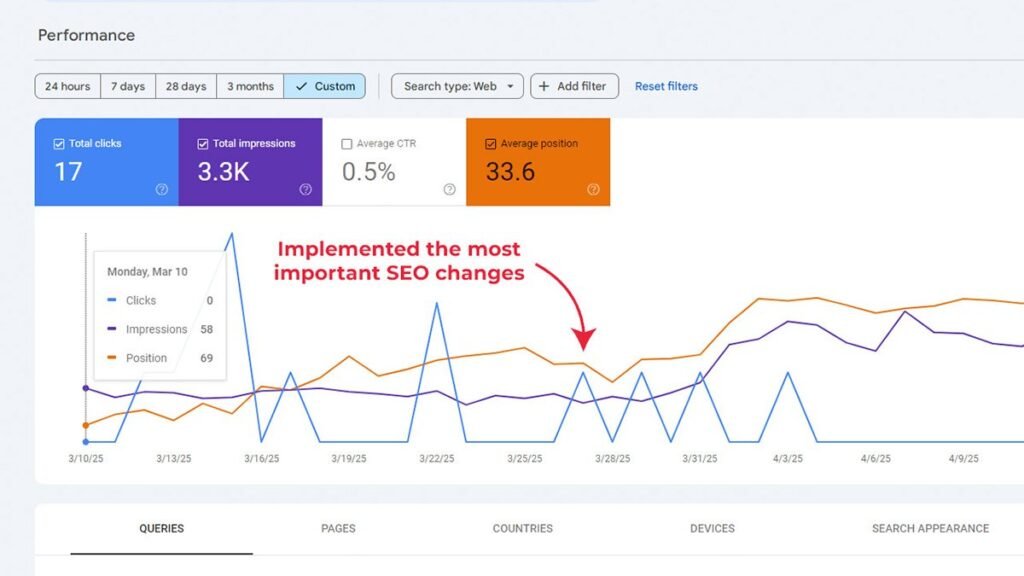Select the Devices tab
The width and height of the screenshot is (1024, 576).
pos(712,528)
